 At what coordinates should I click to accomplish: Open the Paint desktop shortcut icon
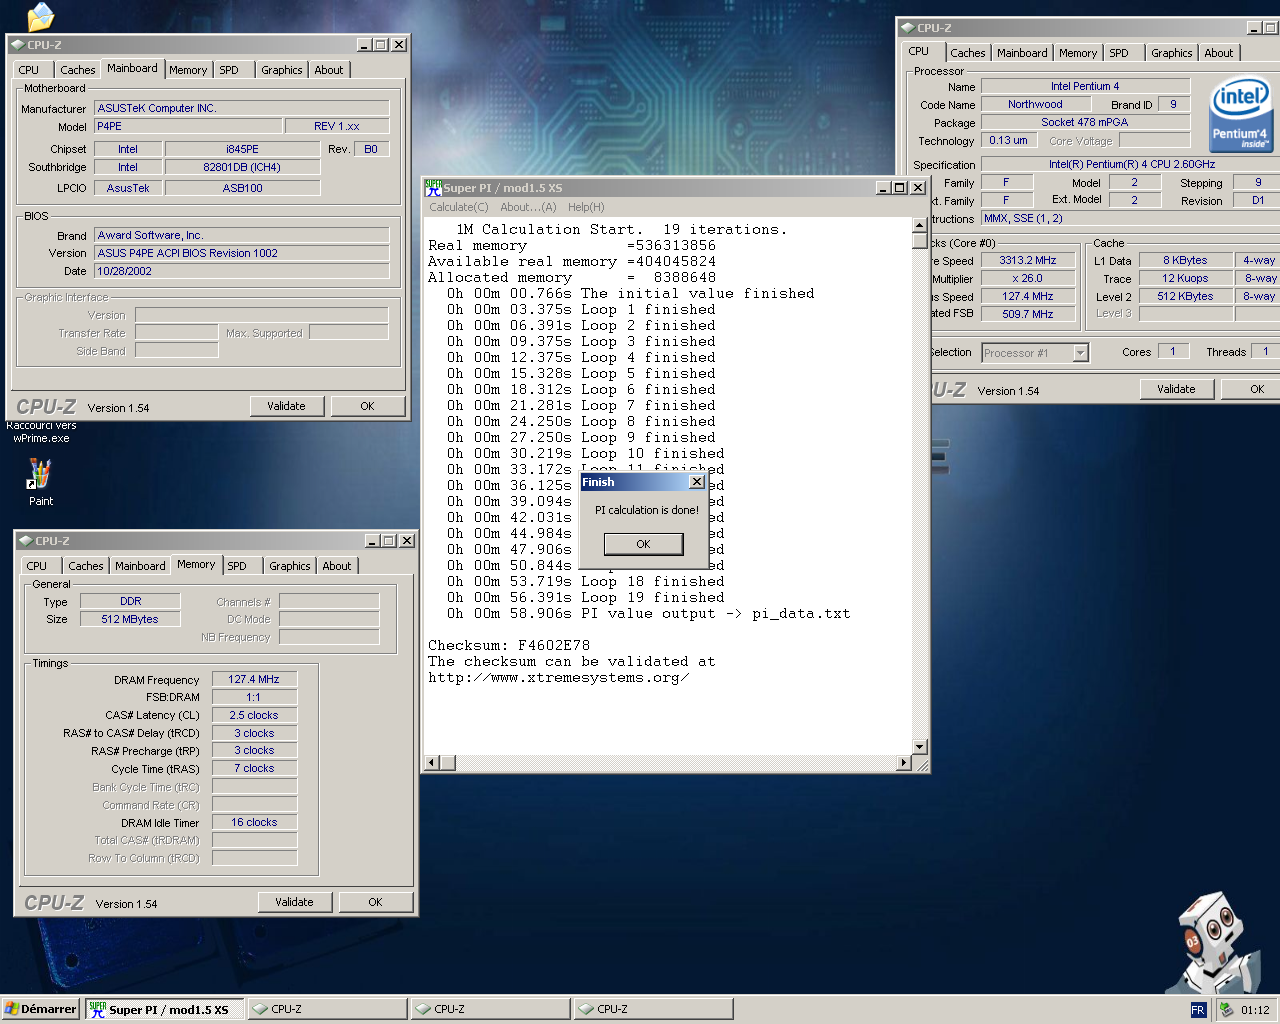click(40, 473)
